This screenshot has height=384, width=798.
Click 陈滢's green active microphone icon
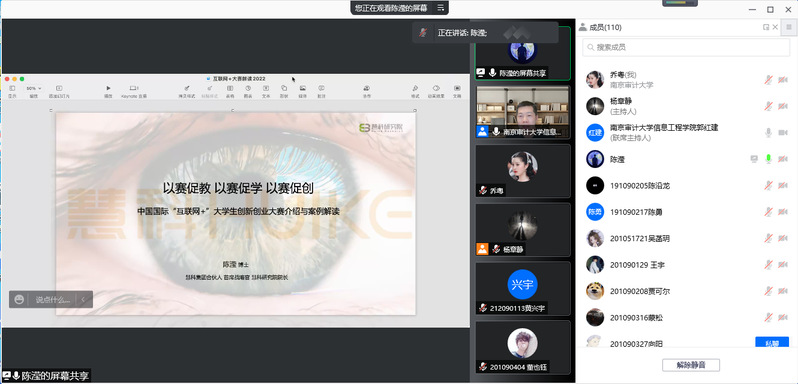click(x=768, y=159)
